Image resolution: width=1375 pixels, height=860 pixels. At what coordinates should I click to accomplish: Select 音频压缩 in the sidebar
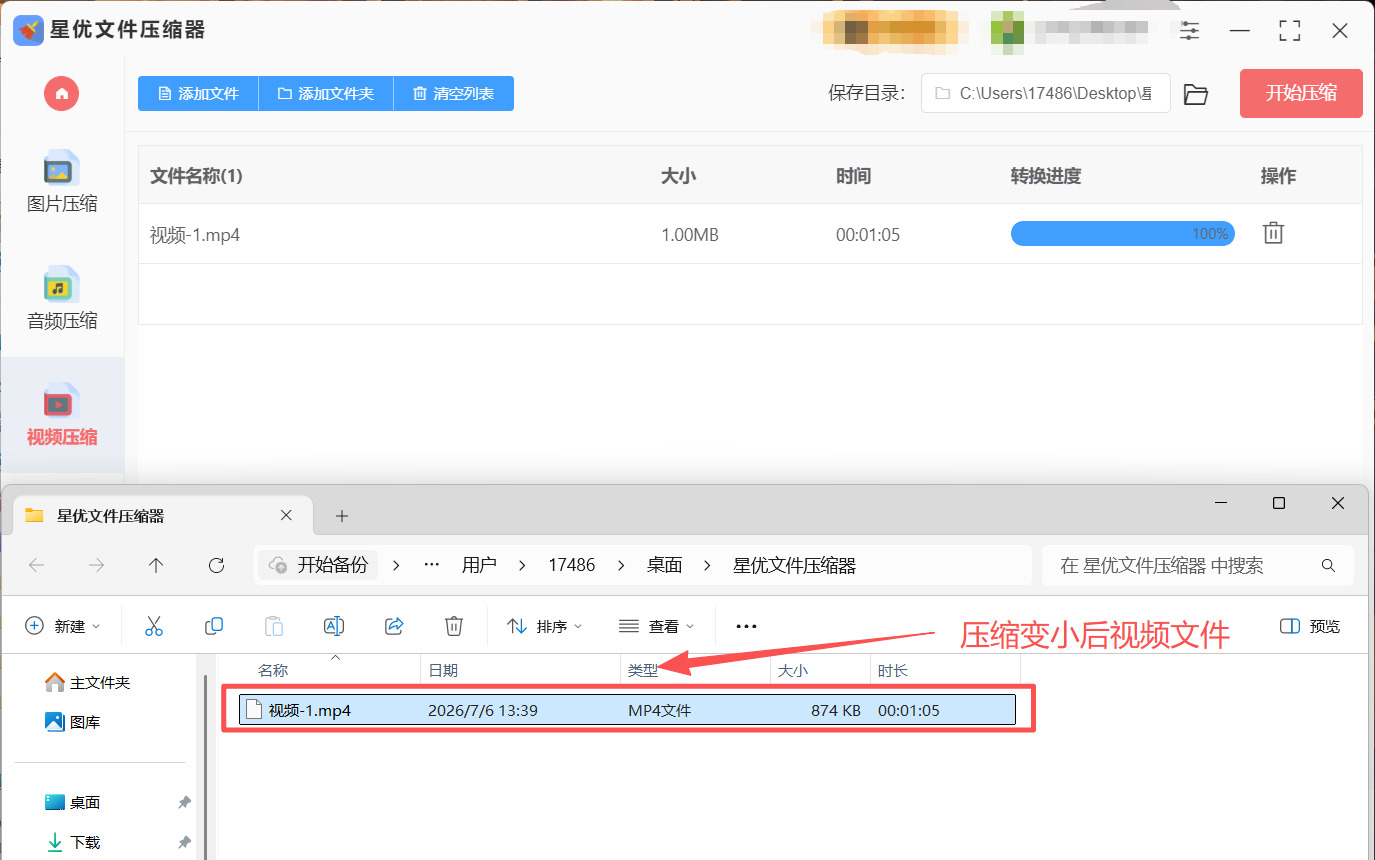coord(62,299)
